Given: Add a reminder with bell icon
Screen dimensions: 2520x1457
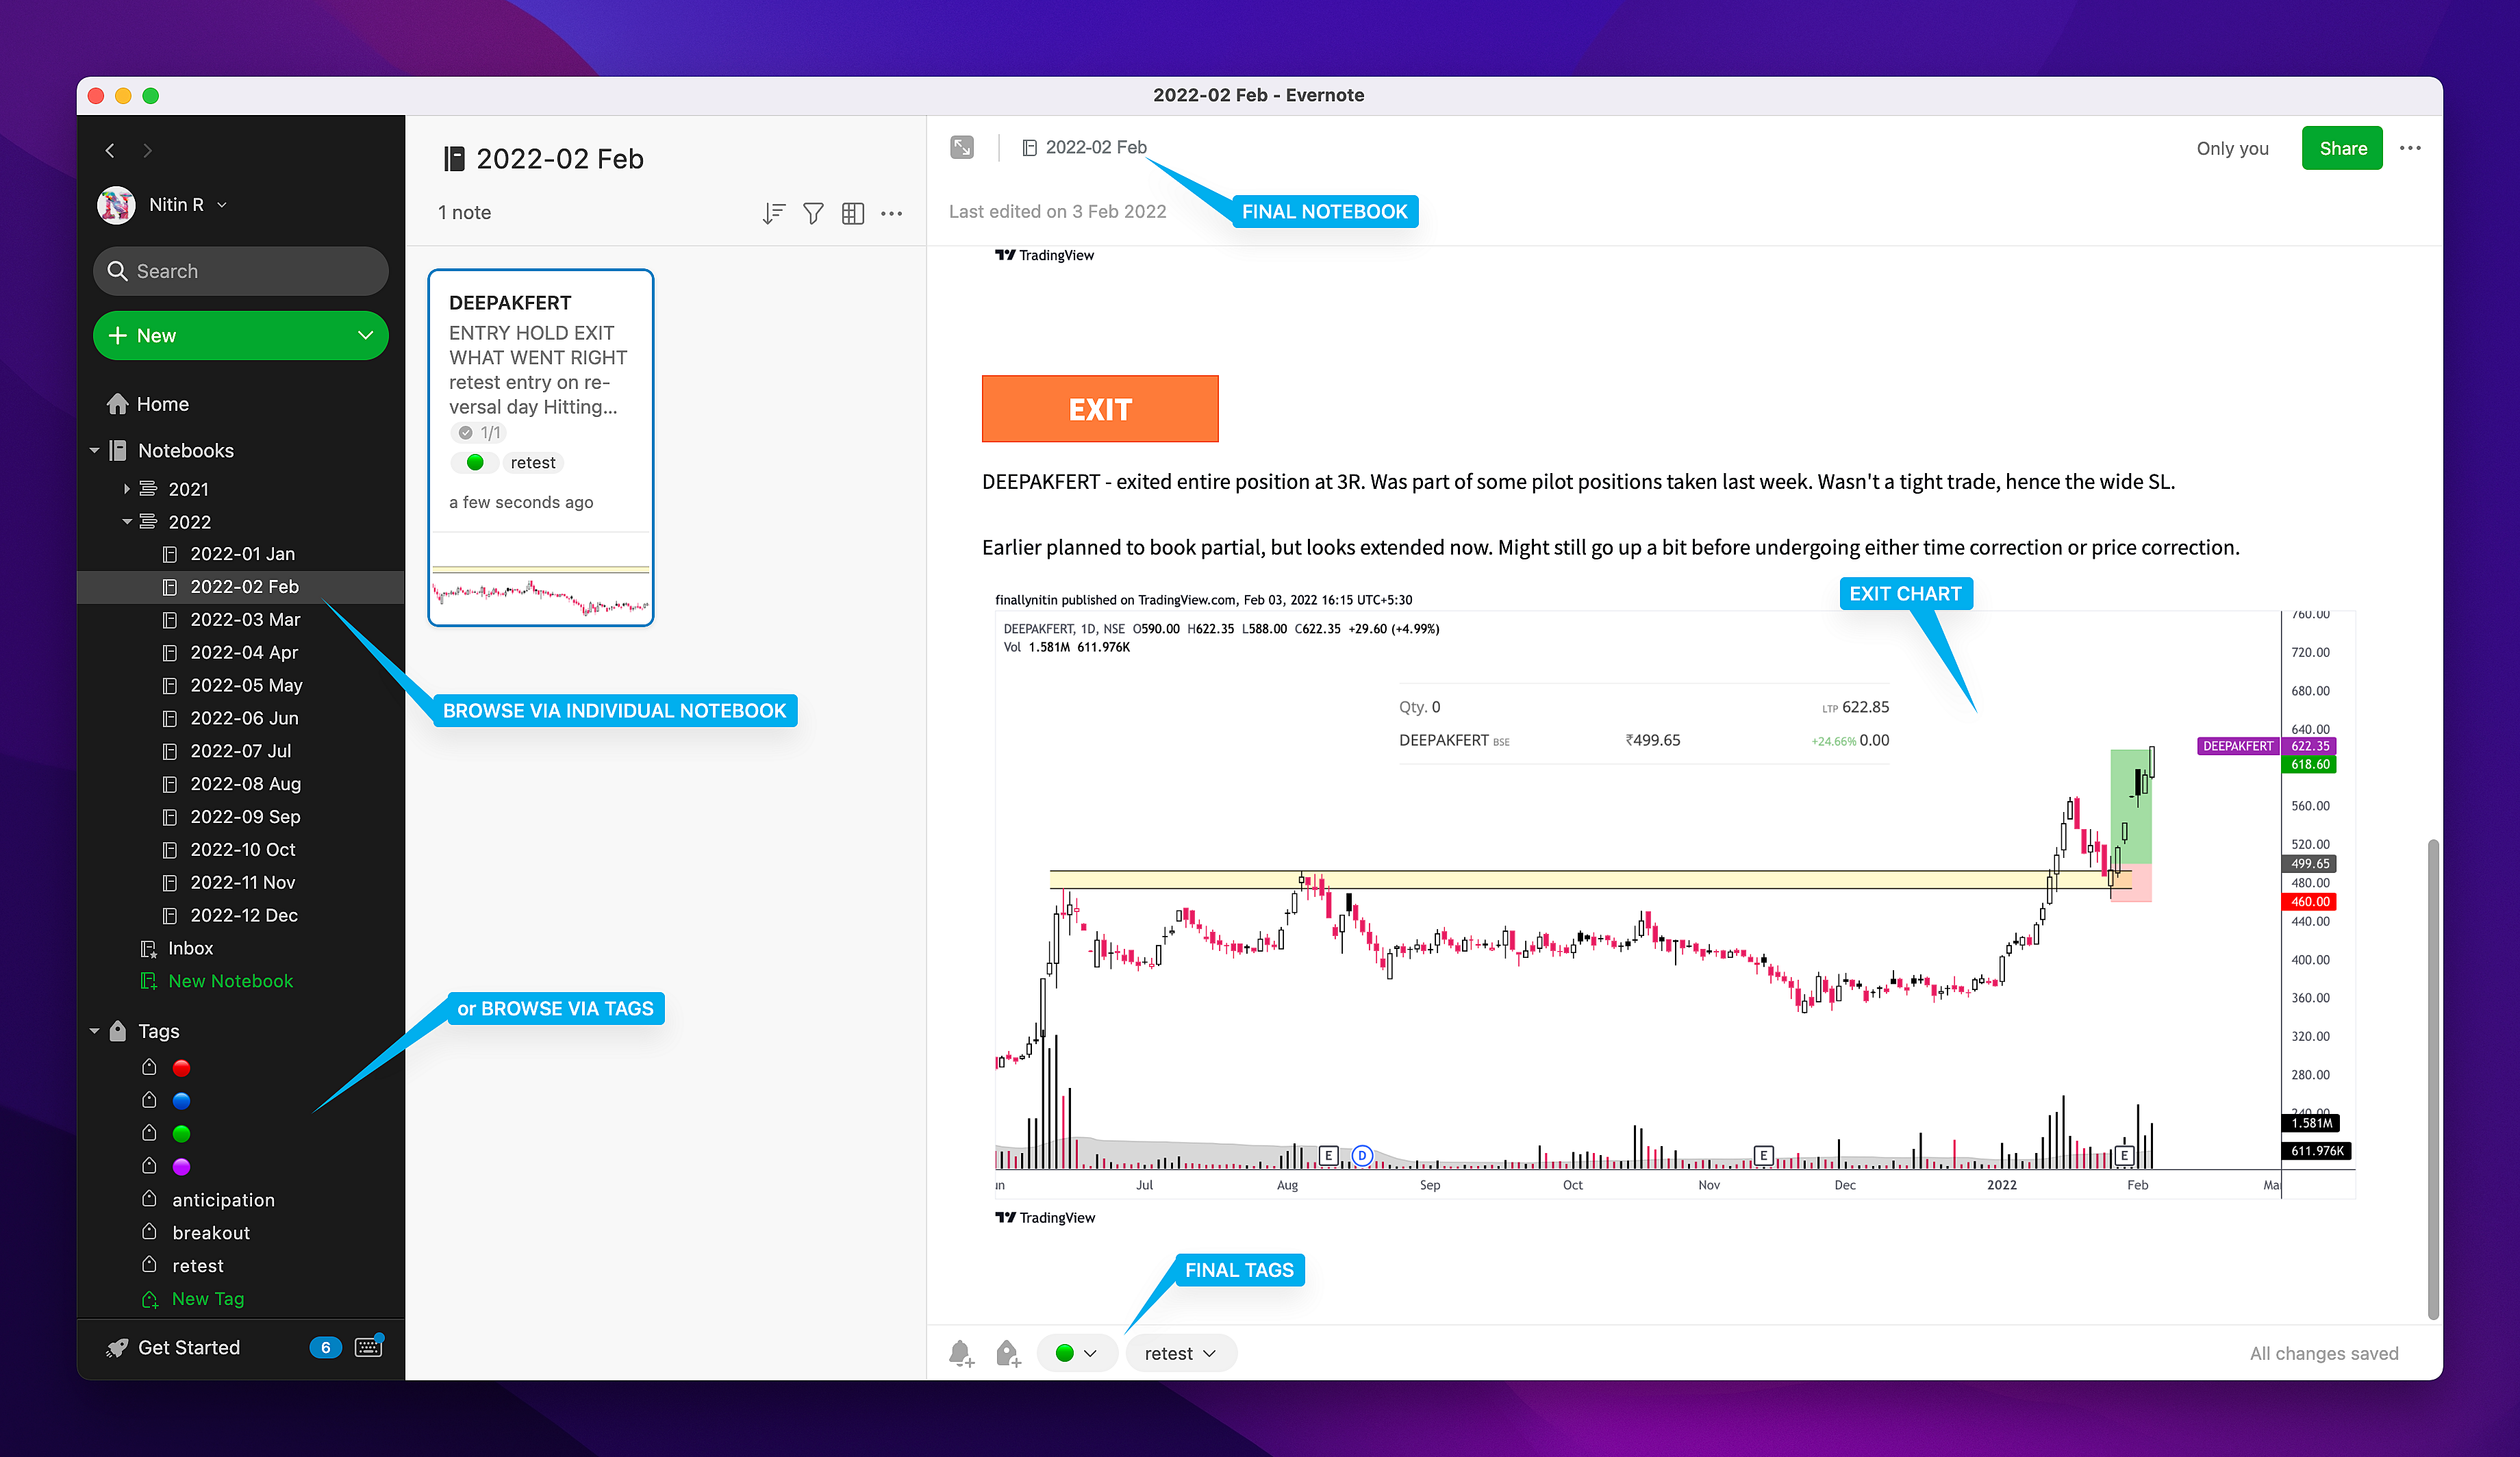Looking at the screenshot, I should coord(960,1353).
